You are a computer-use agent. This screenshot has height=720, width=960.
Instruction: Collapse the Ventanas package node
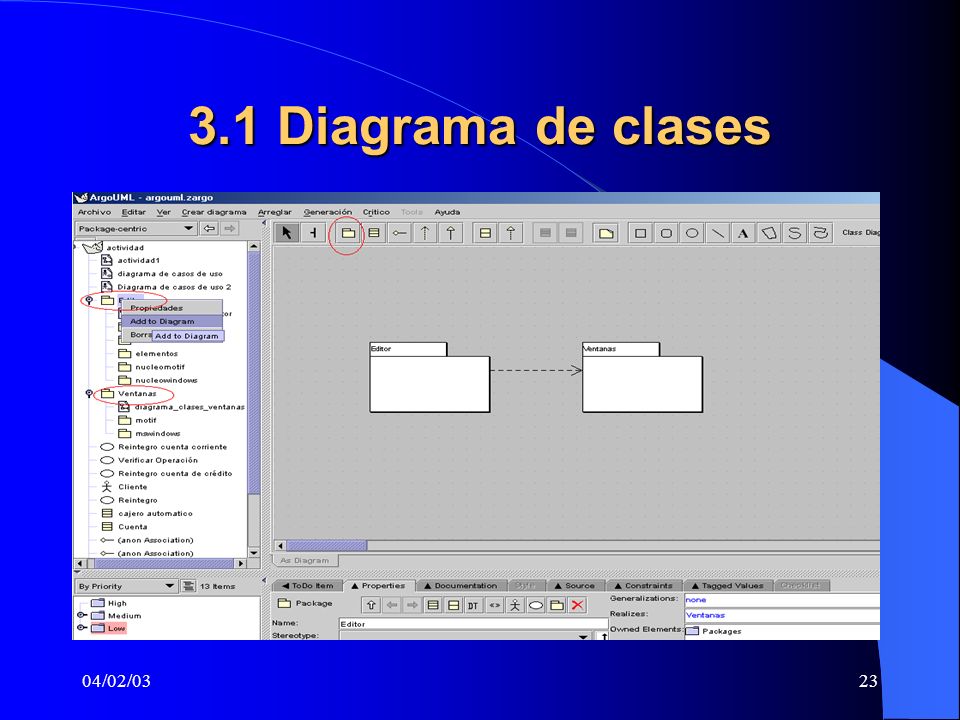(x=89, y=394)
